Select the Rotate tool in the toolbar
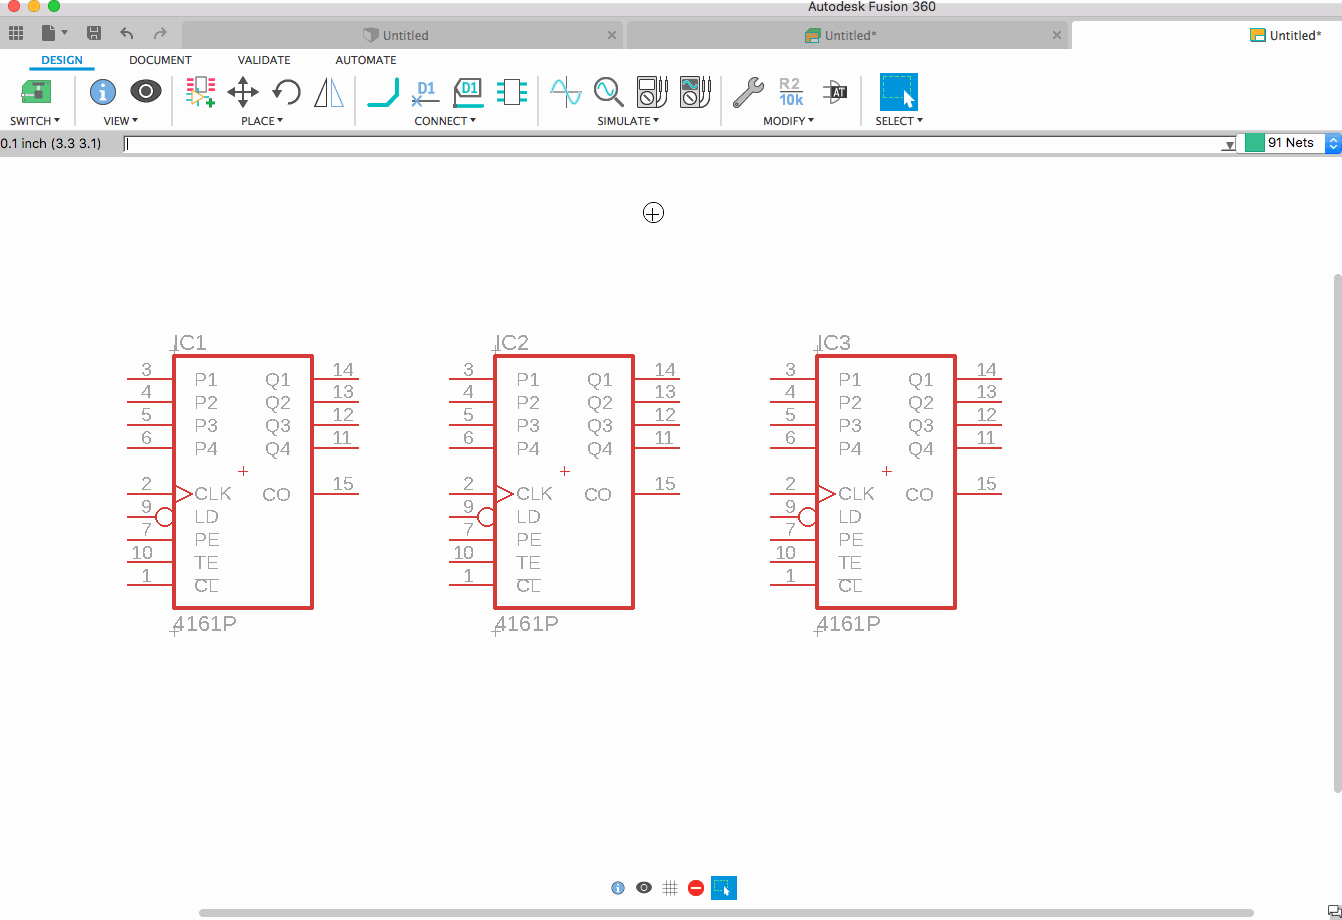Screen dimensions: 1342x920 point(287,93)
